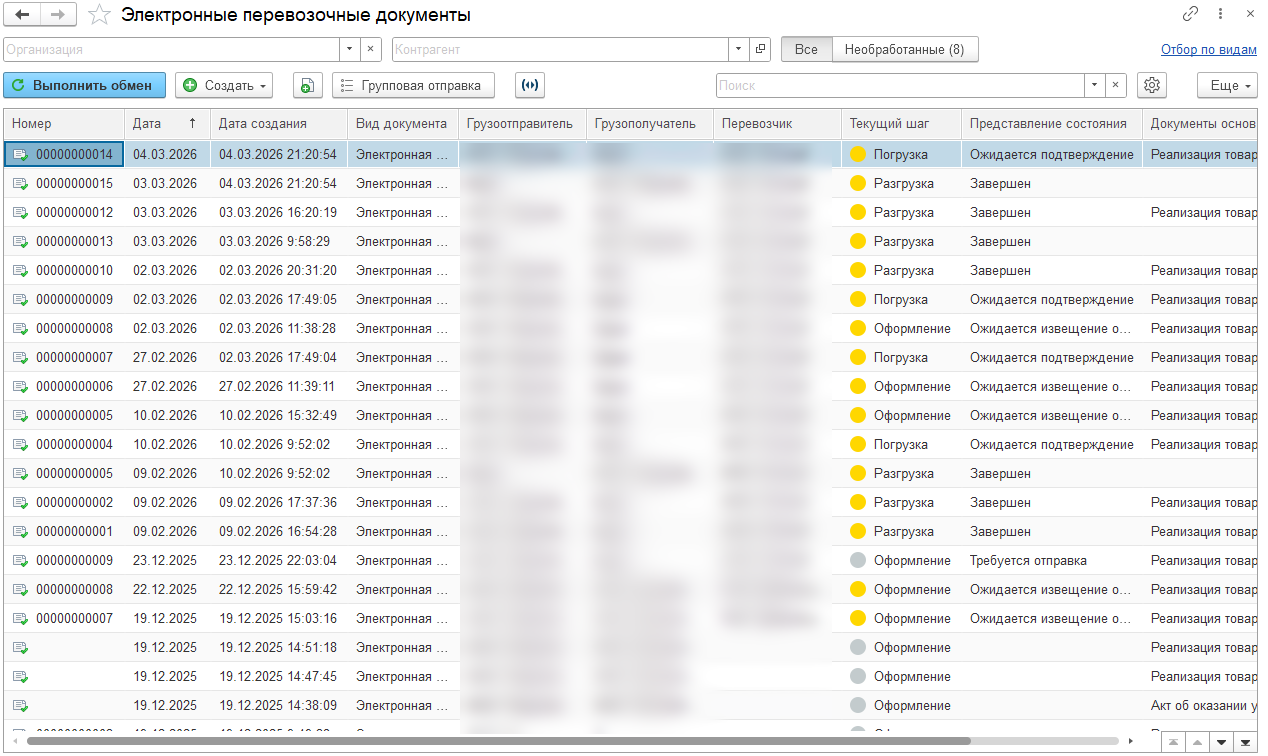Viewport: 1268px width, 756px height.
Task: Click document icon of 19.12.2025 14:51:18 row
Action: pos(20,648)
